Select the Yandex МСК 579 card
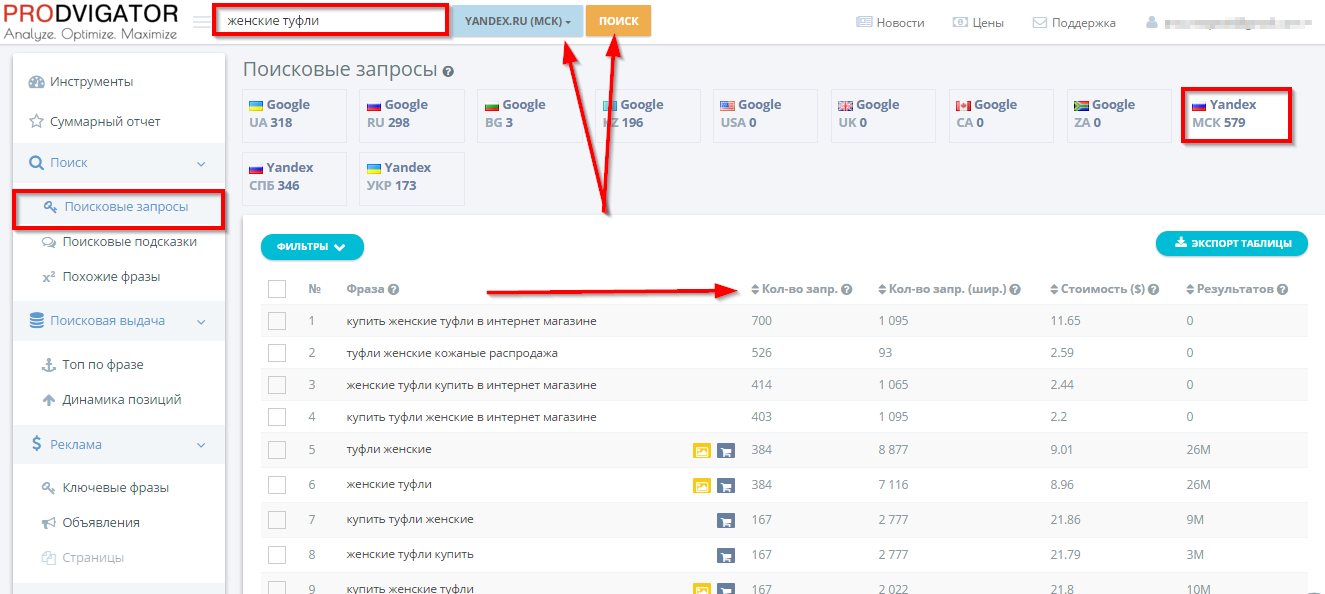This screenshot has width=1325, height=594. point(1237,114)
